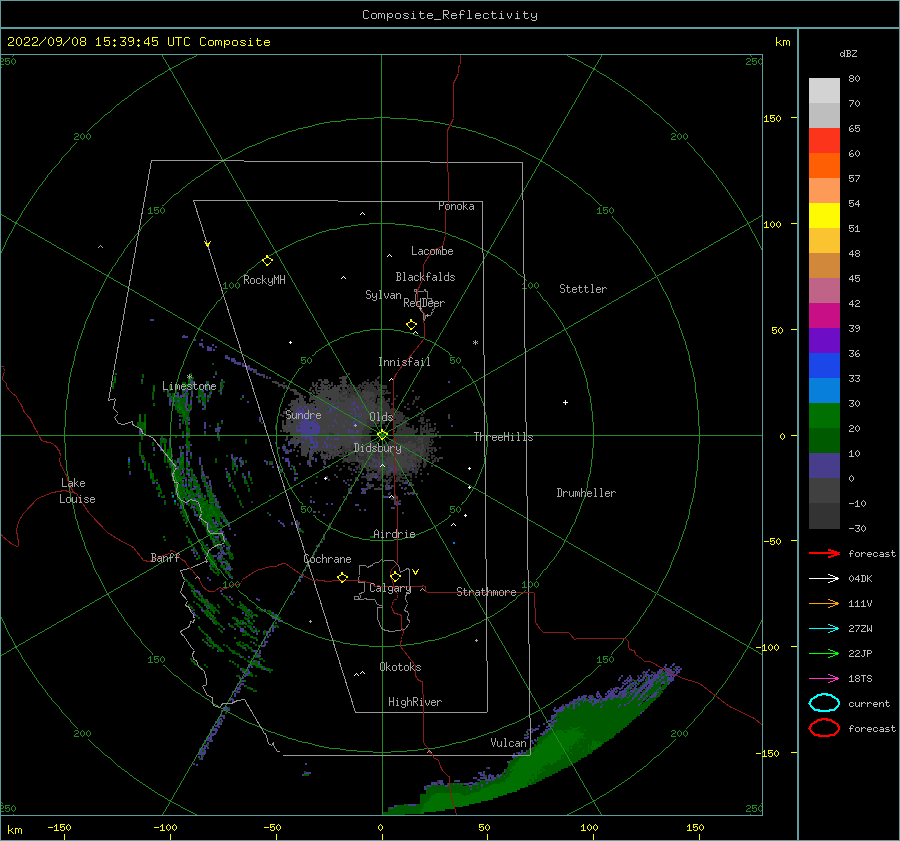Click the Calgary city label
Image resolution: width=900 pixels, height=841 pixels.
pyautogui.click(x=390, y=588)
